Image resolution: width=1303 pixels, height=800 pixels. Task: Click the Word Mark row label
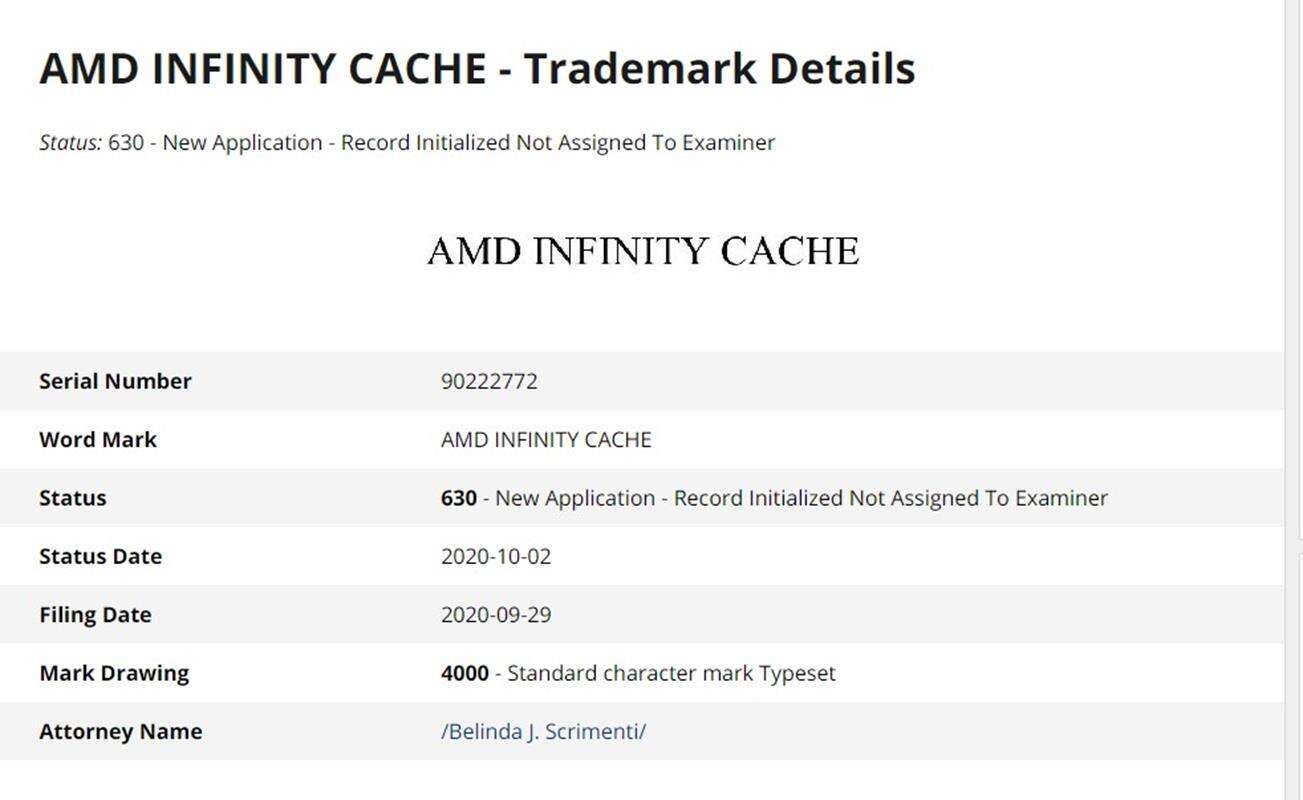click(x=98, y=439)
